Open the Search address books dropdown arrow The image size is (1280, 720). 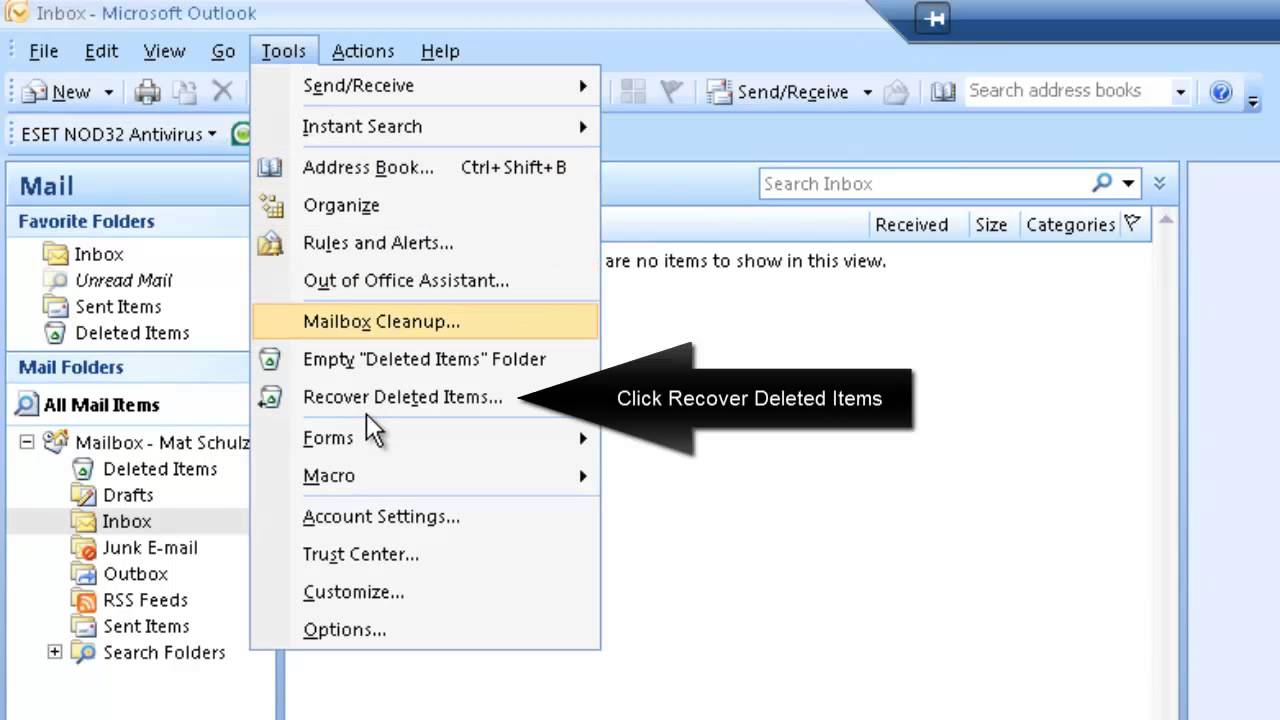[1180, 92]
